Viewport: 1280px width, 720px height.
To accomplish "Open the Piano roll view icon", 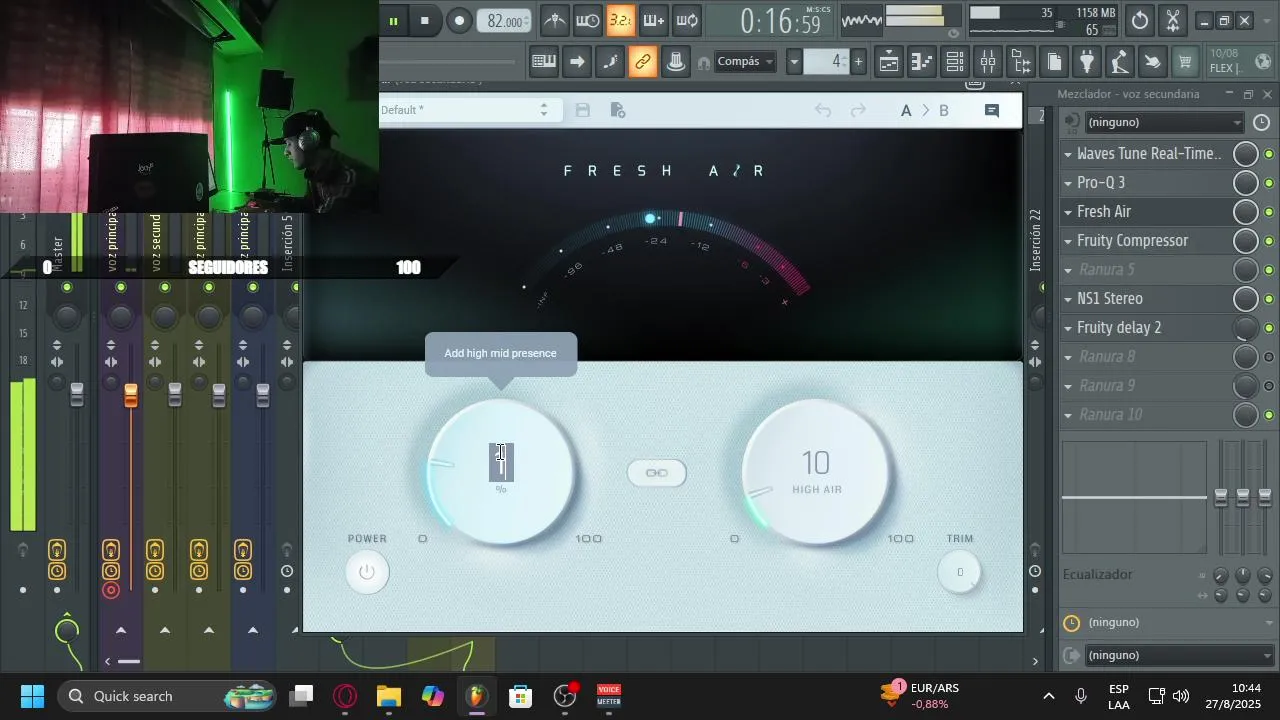I will [922, 62].
